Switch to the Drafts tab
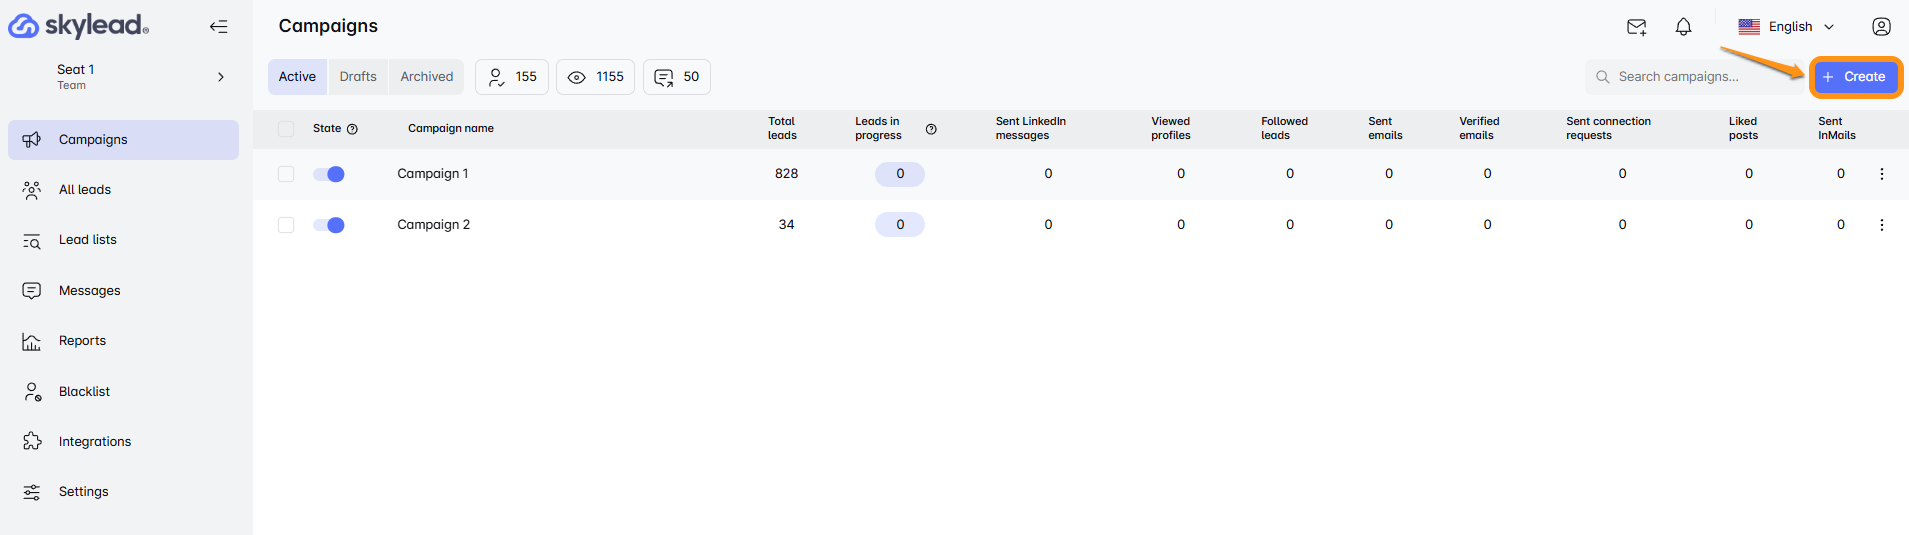The height and width of the screenshot is (535, 1909). coord(358,77)
